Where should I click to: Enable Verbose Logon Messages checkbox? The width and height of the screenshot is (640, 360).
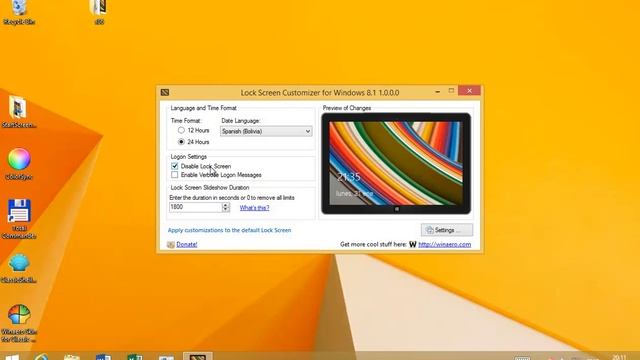point(175,175)
